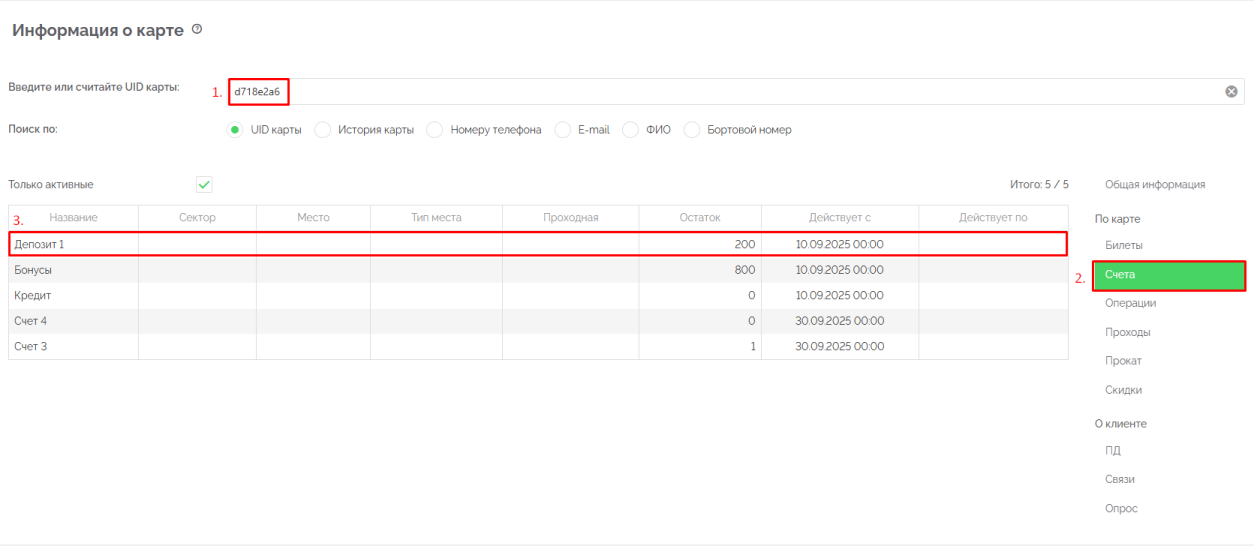Choose the ФИО search radio button

(631, 130)
